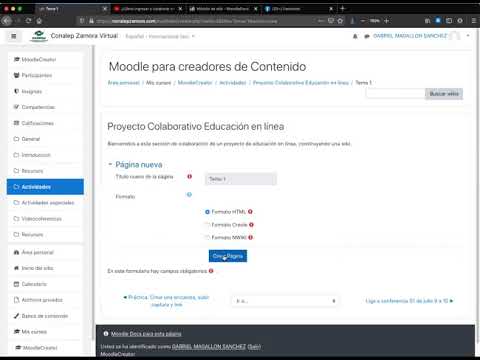Image resolution: width=480 pixels, height=360 pixels.
Task: Open Insignias in the side menu
Action: point(45,91)
